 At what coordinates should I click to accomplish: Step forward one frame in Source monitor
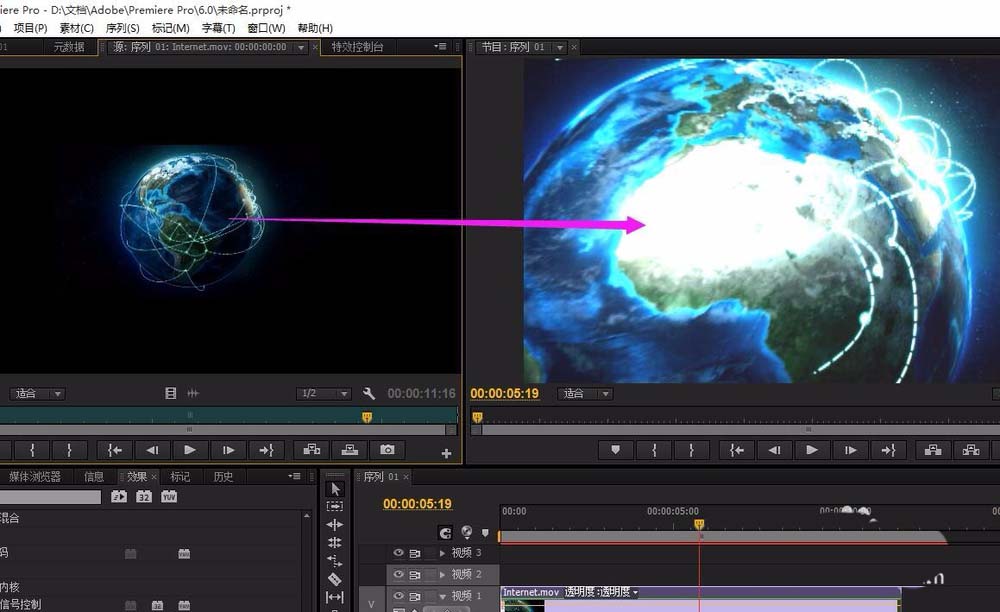pos(228,450)
